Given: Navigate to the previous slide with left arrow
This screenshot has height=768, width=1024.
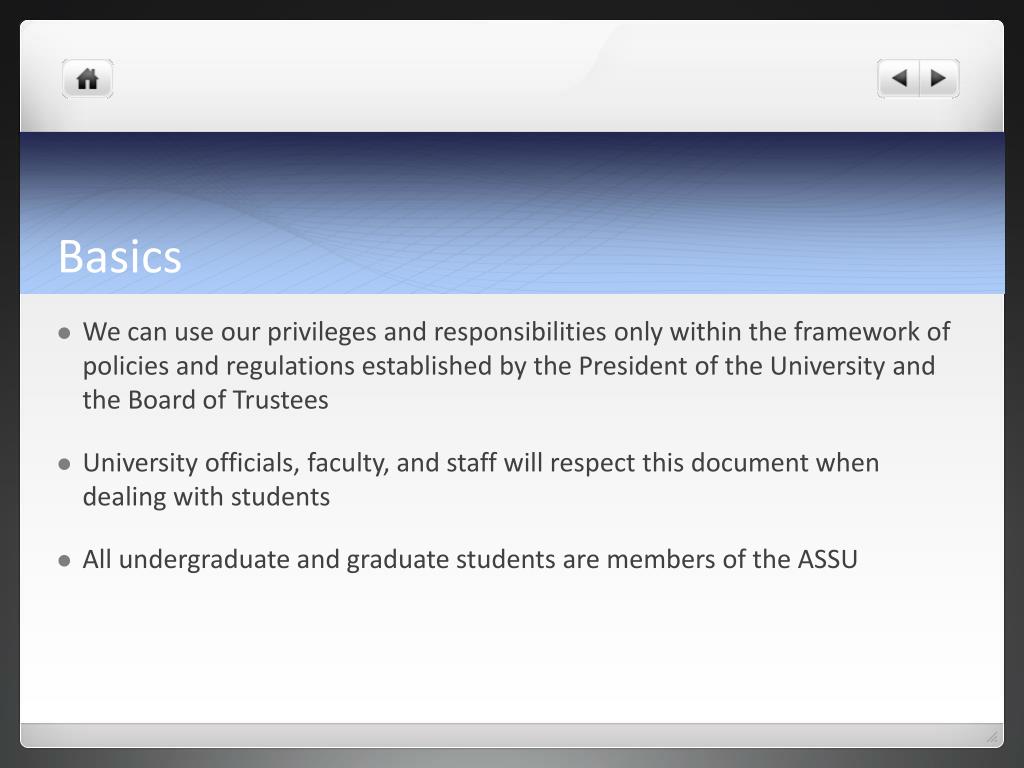Looking at the screenshot, I should (899, 78).
